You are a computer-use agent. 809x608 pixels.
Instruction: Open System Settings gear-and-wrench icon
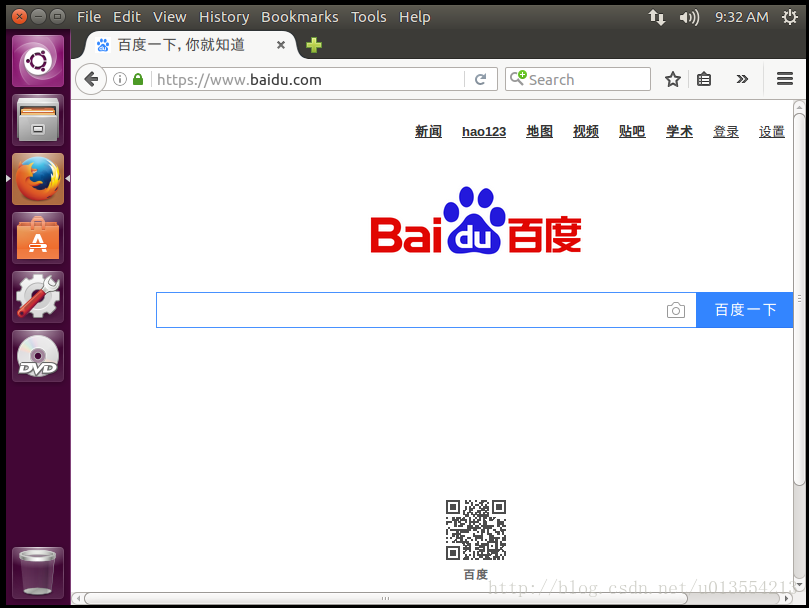pyautogui.click(x=38, y=297)
